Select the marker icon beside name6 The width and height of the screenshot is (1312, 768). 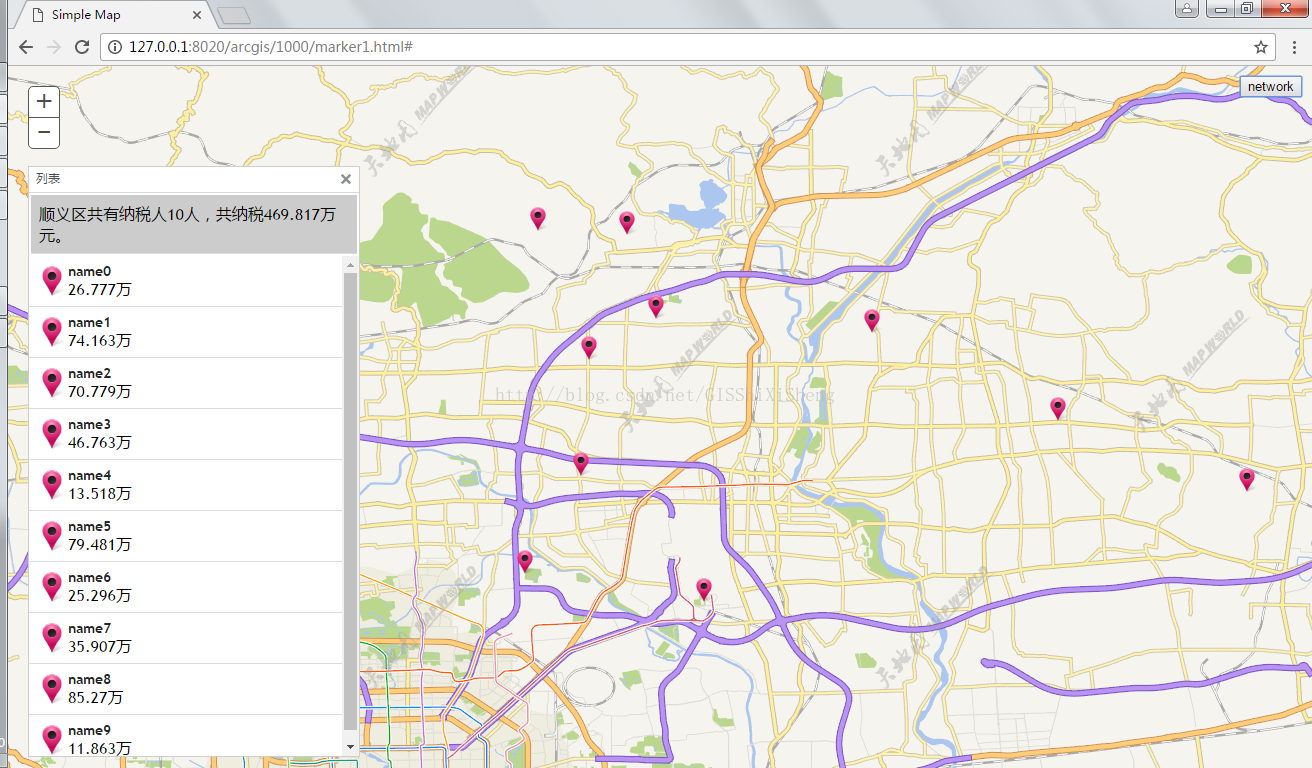52,587
